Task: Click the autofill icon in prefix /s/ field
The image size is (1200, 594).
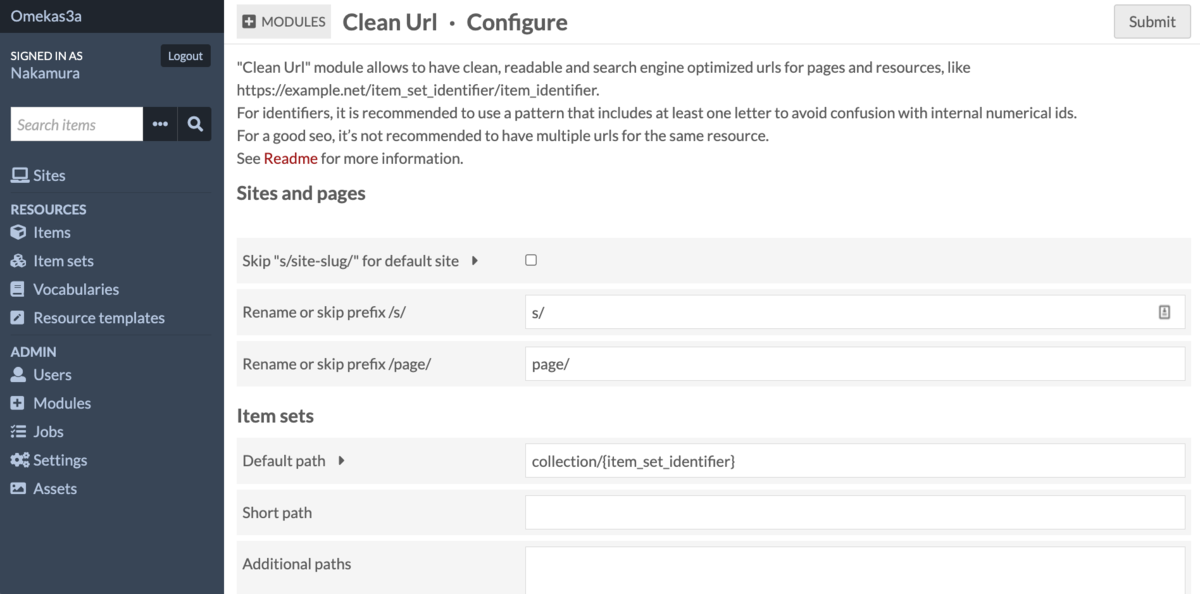Action: pos(1164,312)
